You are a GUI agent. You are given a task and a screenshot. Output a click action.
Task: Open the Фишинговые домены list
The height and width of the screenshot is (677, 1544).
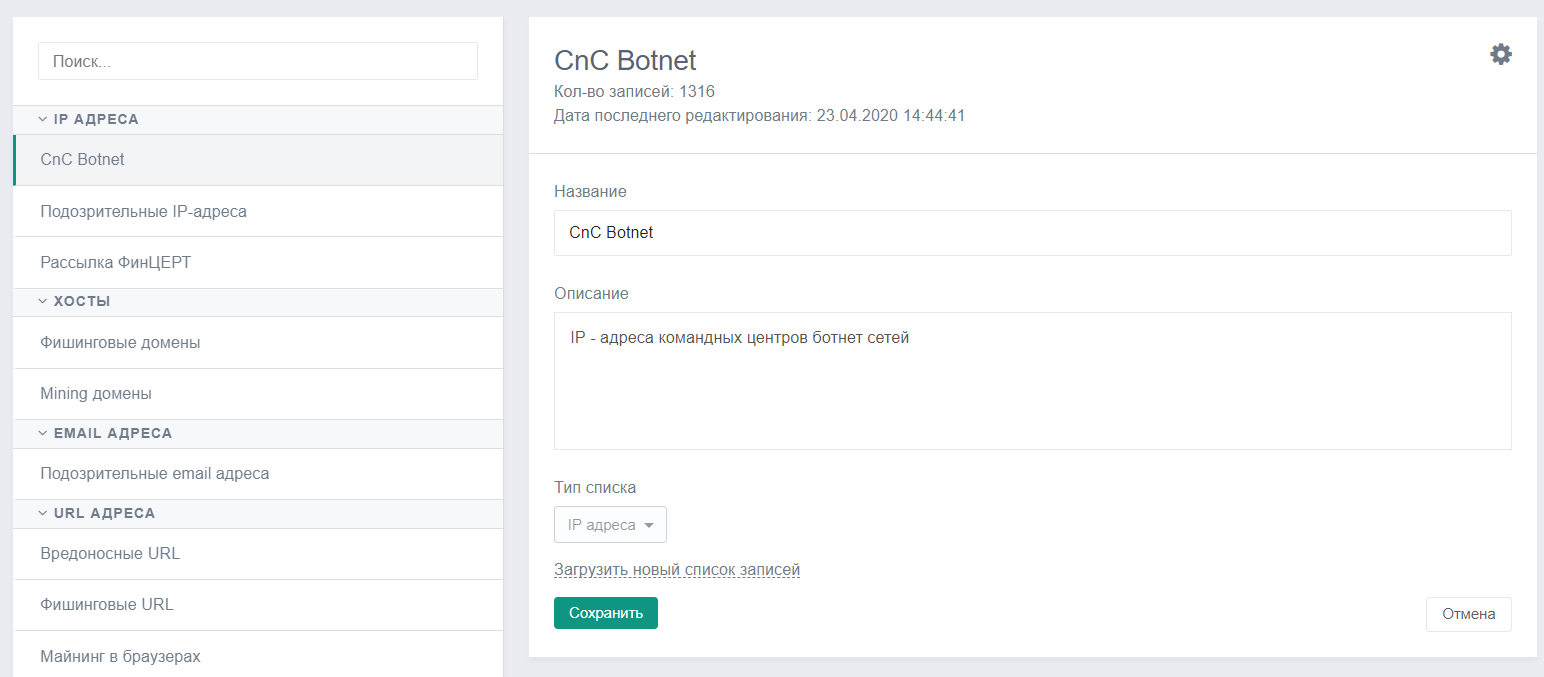258,342
